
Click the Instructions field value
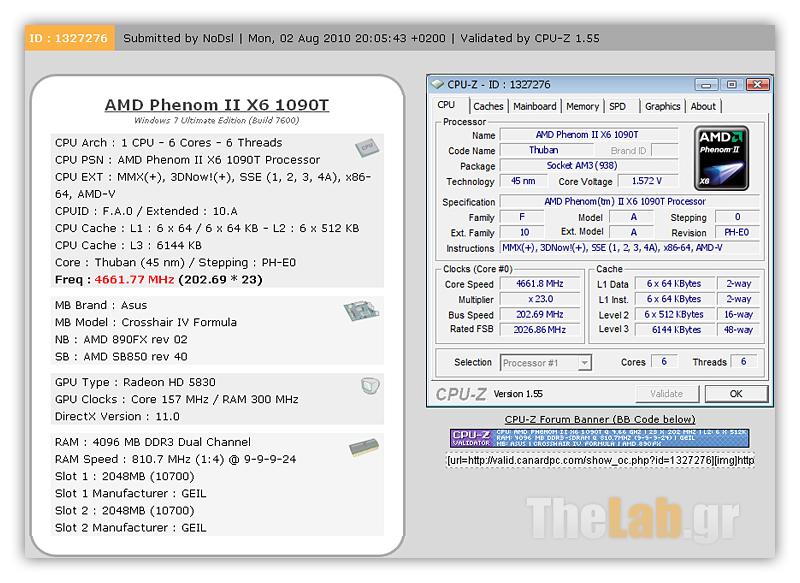pyautogui.click(x=629, y=248)
